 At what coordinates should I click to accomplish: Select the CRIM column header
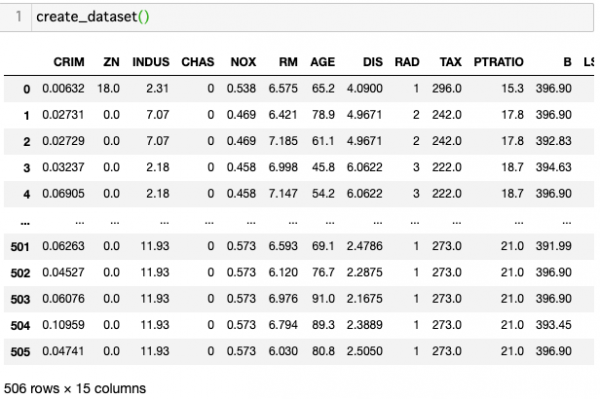tap(69, 62)
